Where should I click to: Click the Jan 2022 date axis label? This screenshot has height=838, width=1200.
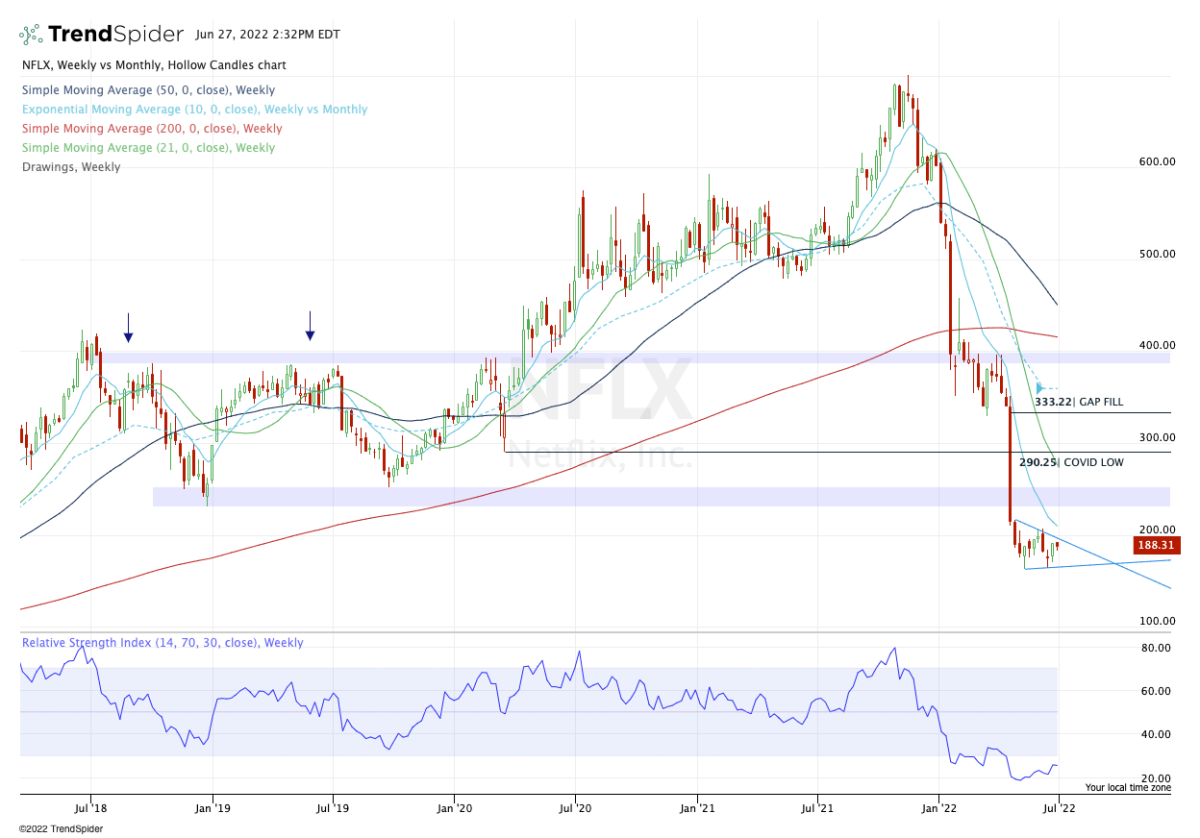pyautogui.click(x=938, y=806)
